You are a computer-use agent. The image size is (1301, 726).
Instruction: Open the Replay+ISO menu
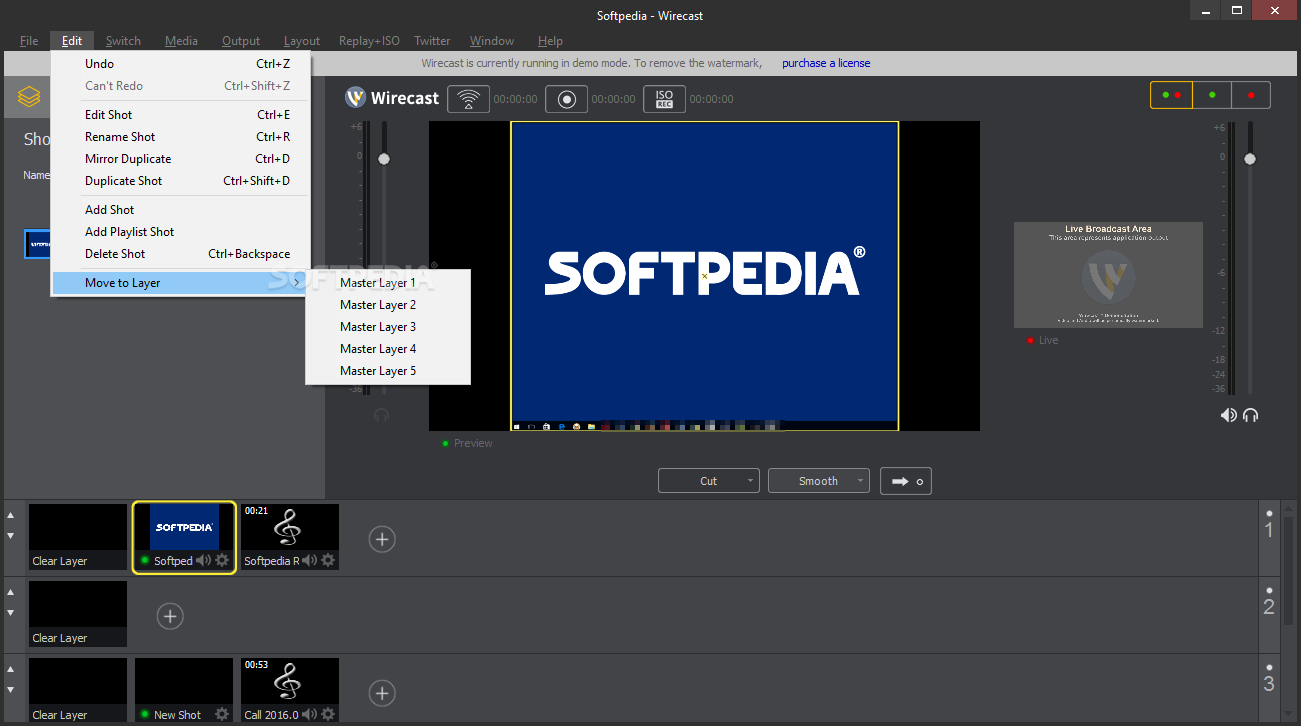(369, 41)
